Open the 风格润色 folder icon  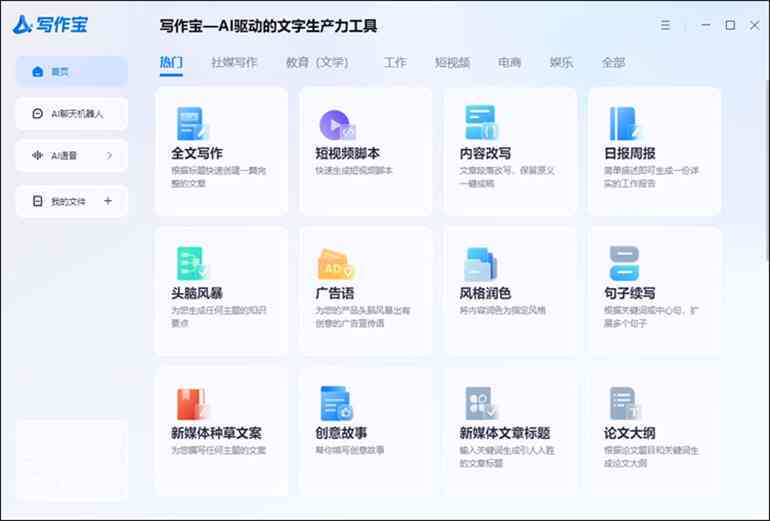(x=480, y=264)
